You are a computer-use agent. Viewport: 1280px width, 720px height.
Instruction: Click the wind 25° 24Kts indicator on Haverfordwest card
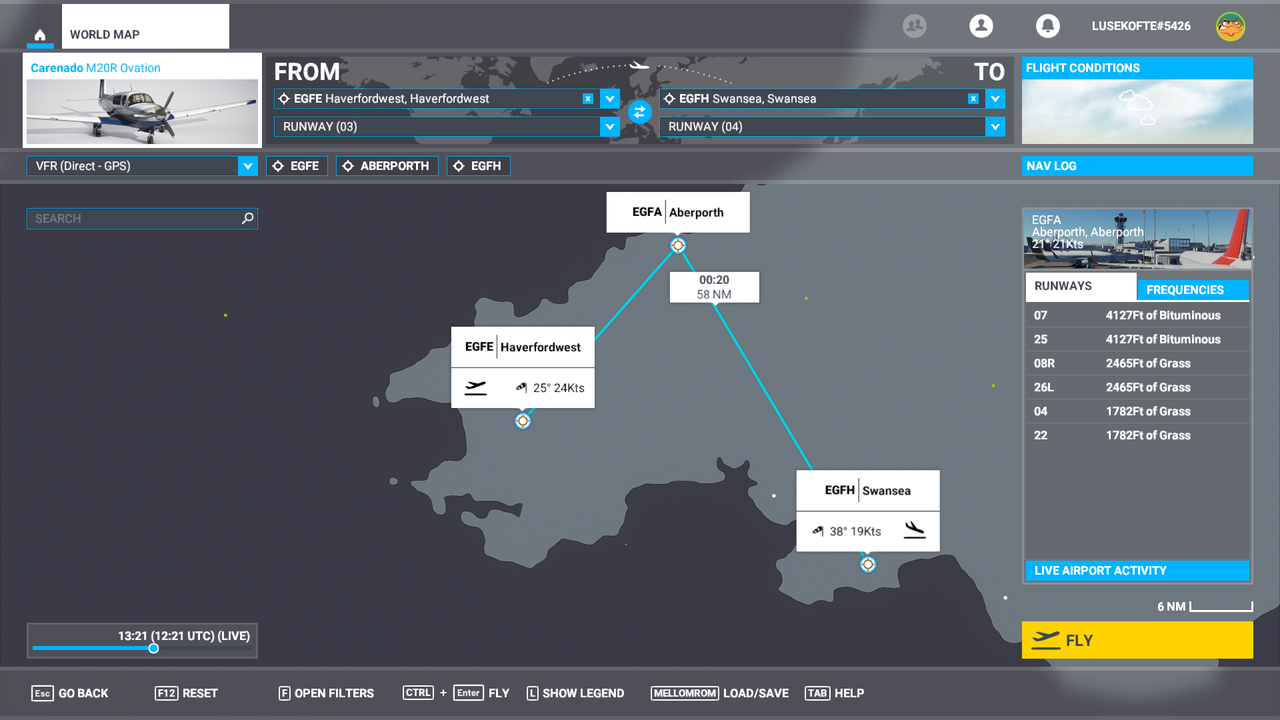click(x=550, y=388)
